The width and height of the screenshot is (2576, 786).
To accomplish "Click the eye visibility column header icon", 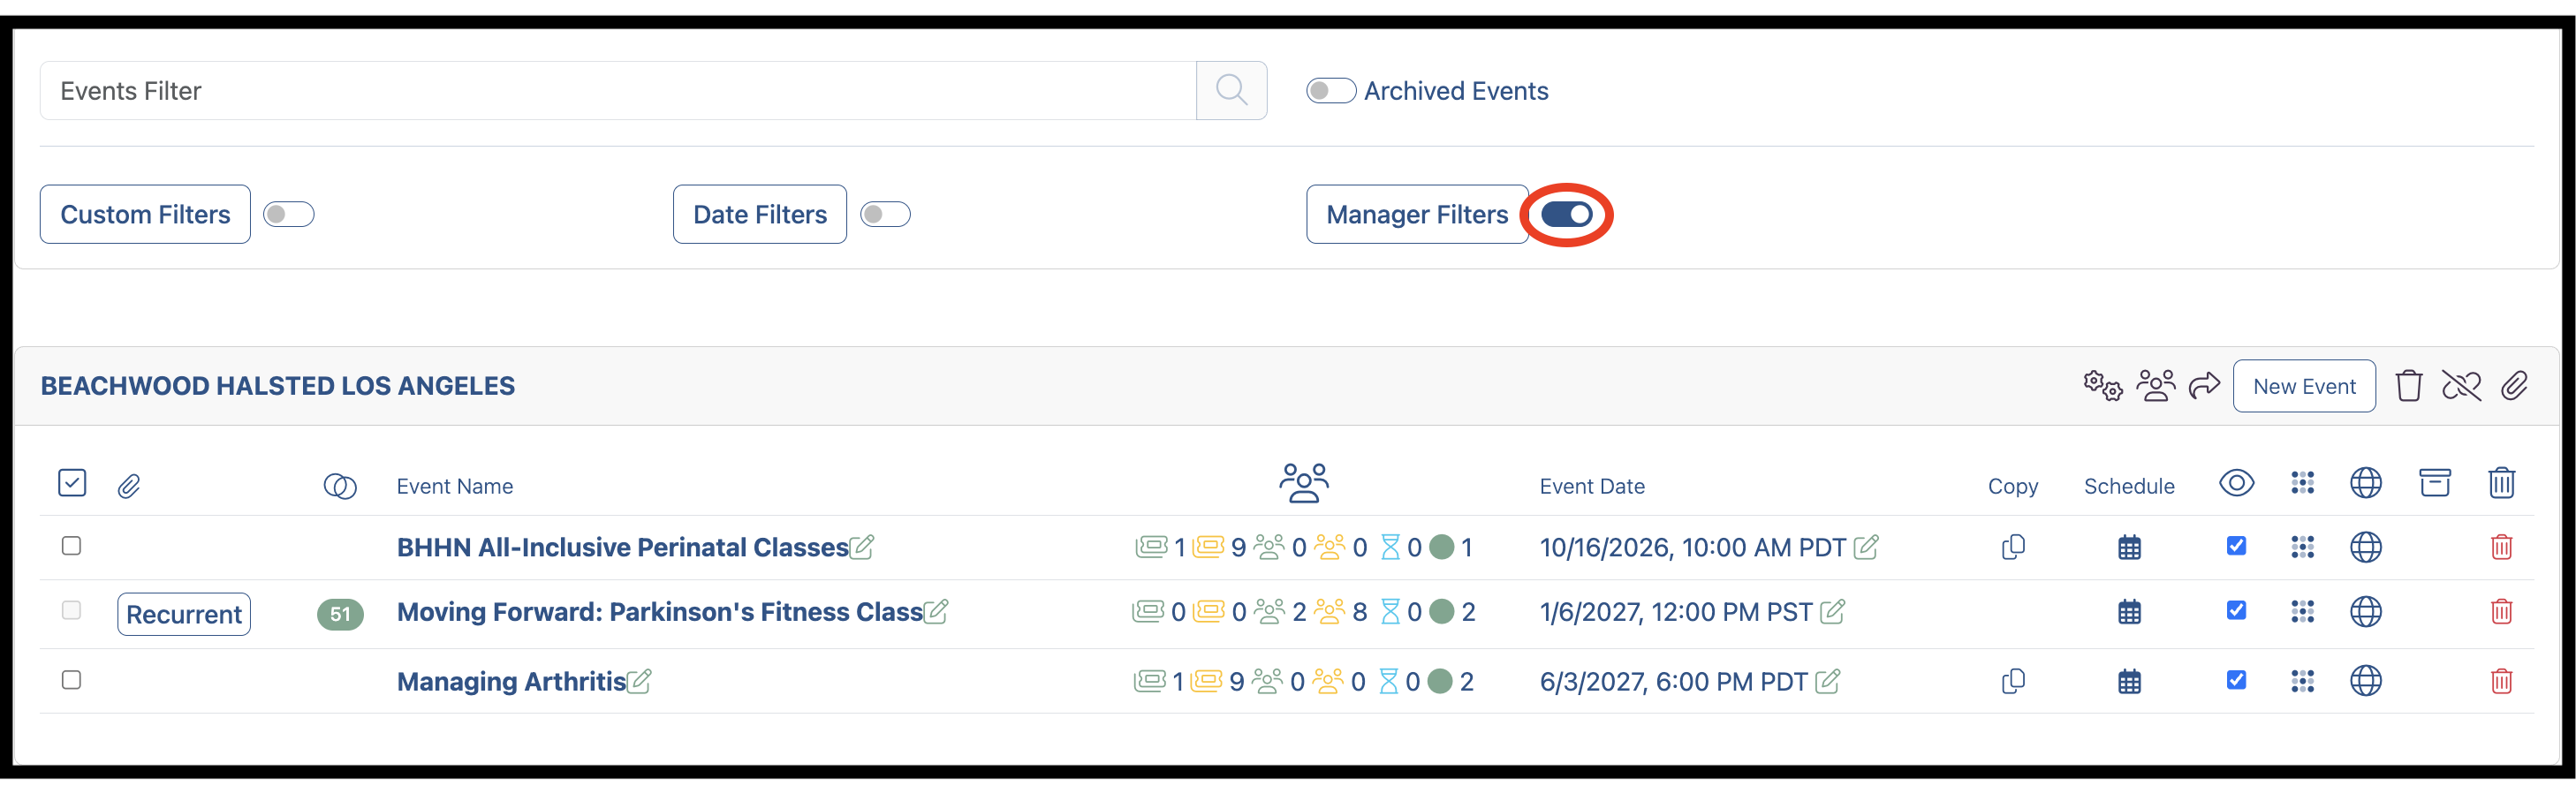I will click(x=2237, y=483).
